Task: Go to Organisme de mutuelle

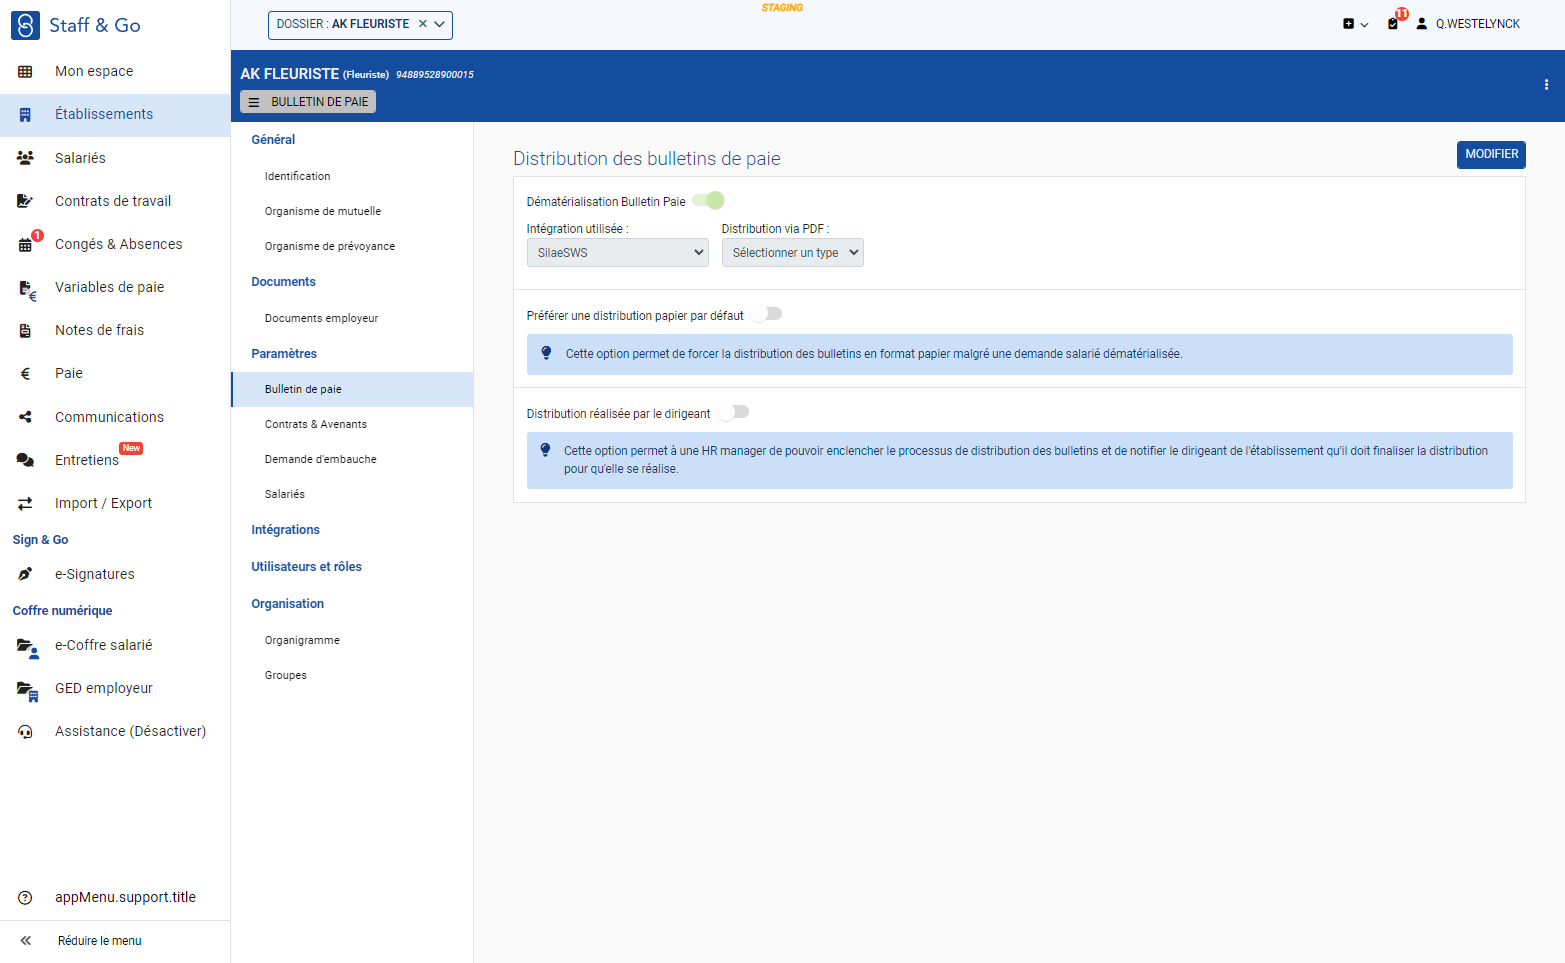Action: 323,211
